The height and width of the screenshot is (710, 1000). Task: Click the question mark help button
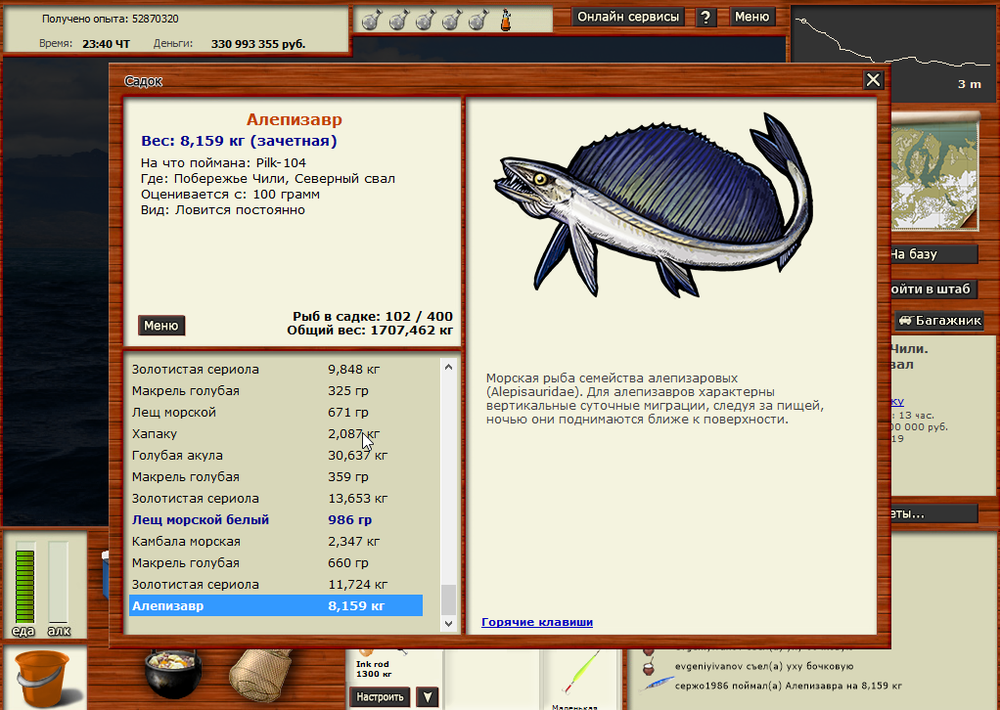click(x=706, y=17)
